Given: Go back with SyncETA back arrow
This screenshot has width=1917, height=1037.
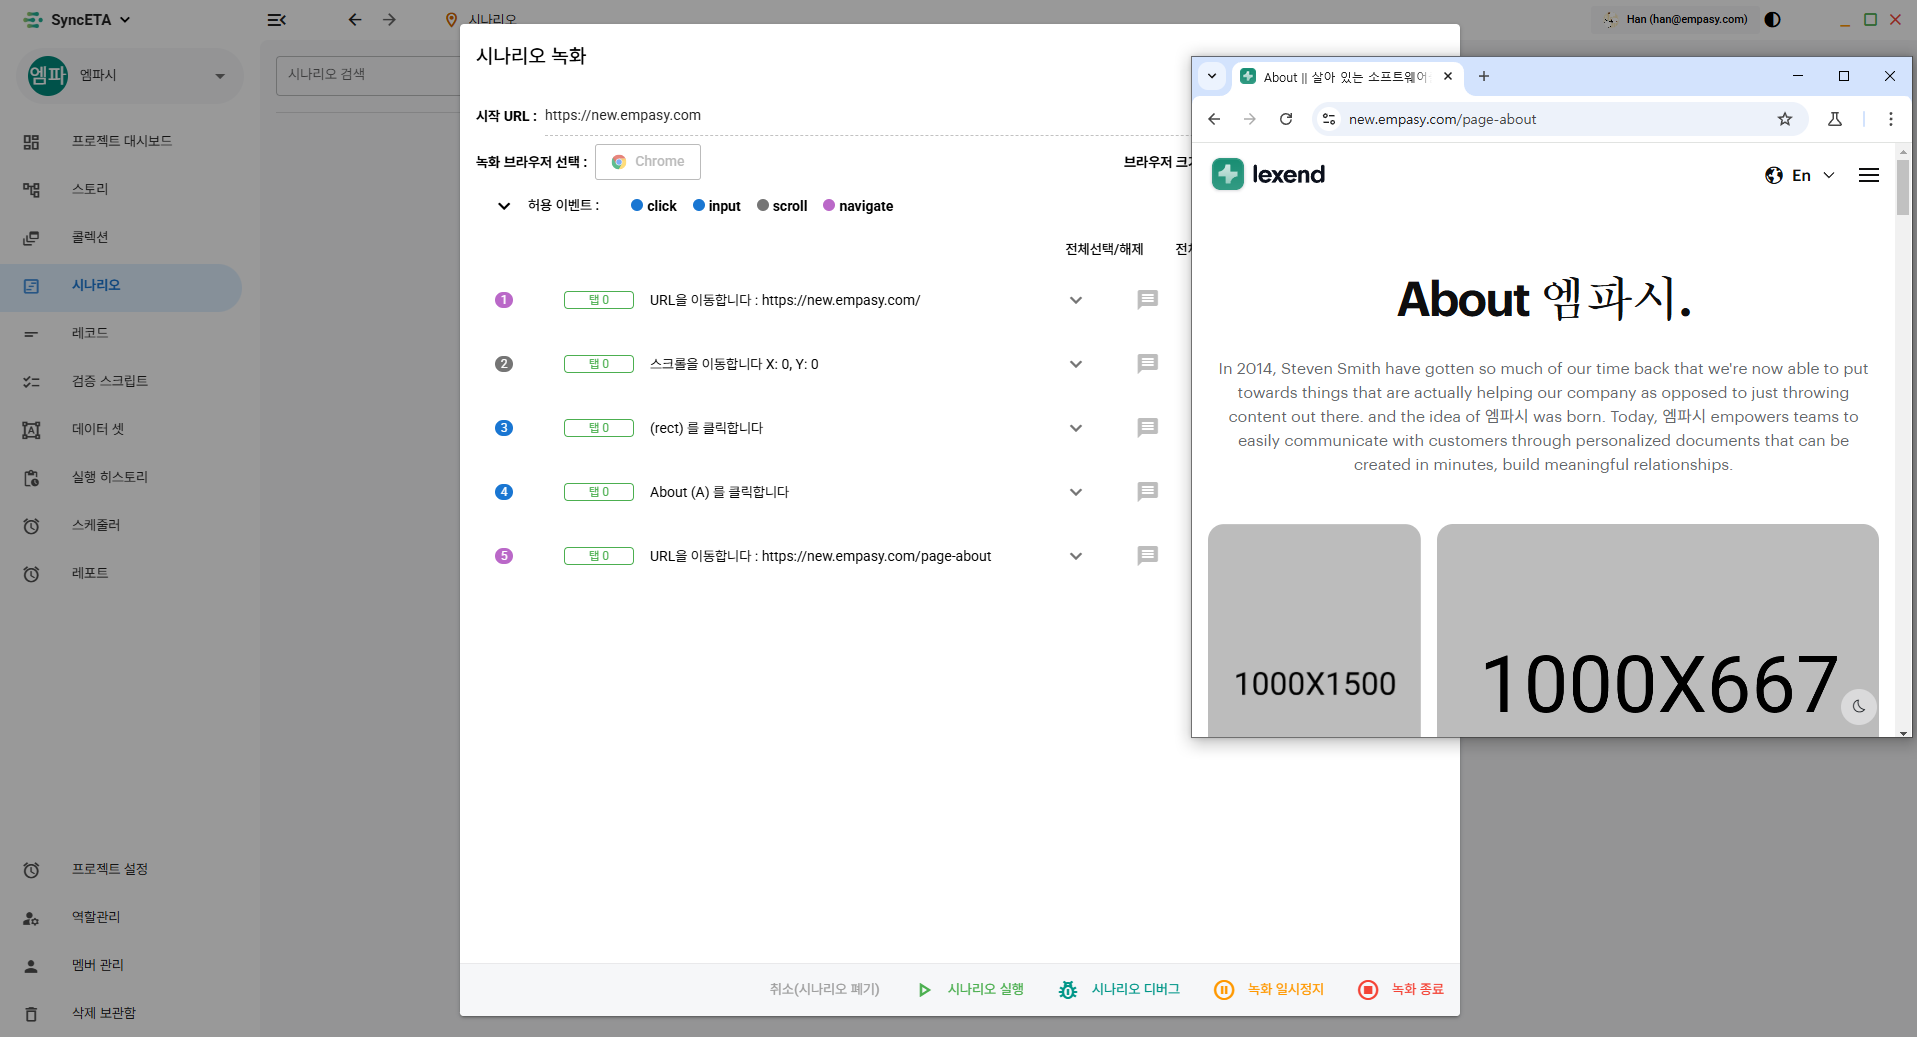Looking at the screenshot, I should 355,20.
